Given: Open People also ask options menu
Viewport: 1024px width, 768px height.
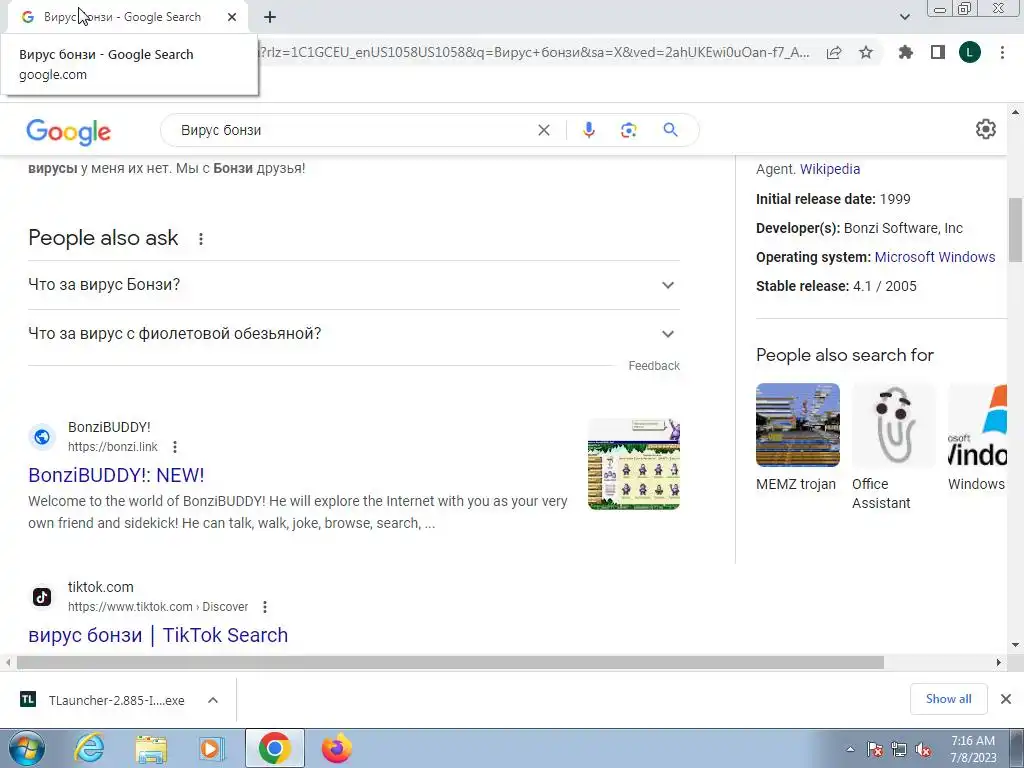Looking at the screenshot, I should pos(200,239).
